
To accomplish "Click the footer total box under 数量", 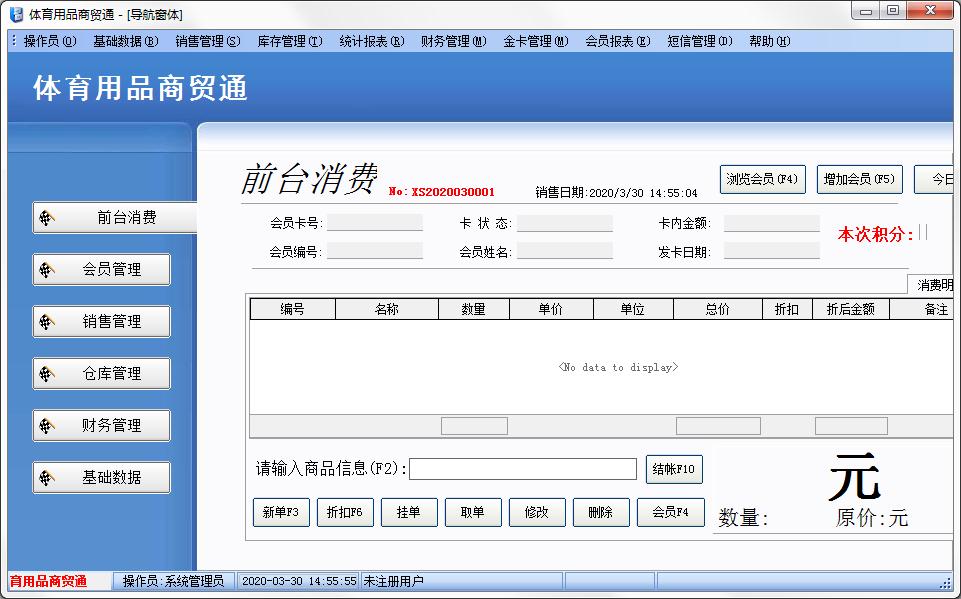I will [x=474, y=426].
